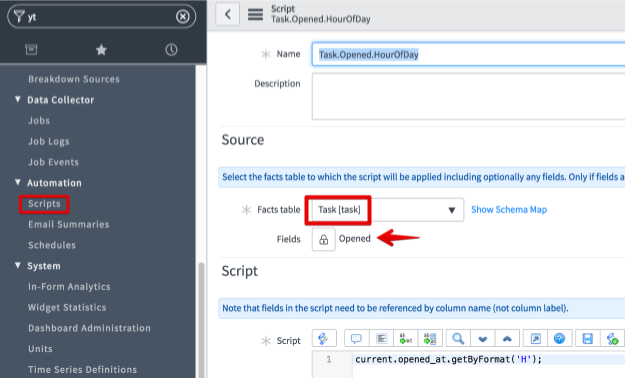Open Jobs under Data Collector
The width and height of the screenshot is (625, 378).
(39, 120)
